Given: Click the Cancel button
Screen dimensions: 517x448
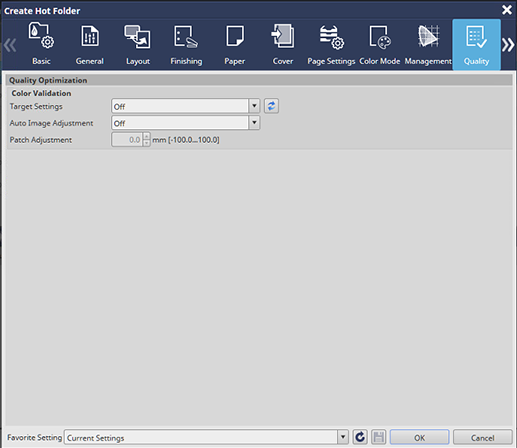Looking at the screenshot, I should click(x=482, y=437).
